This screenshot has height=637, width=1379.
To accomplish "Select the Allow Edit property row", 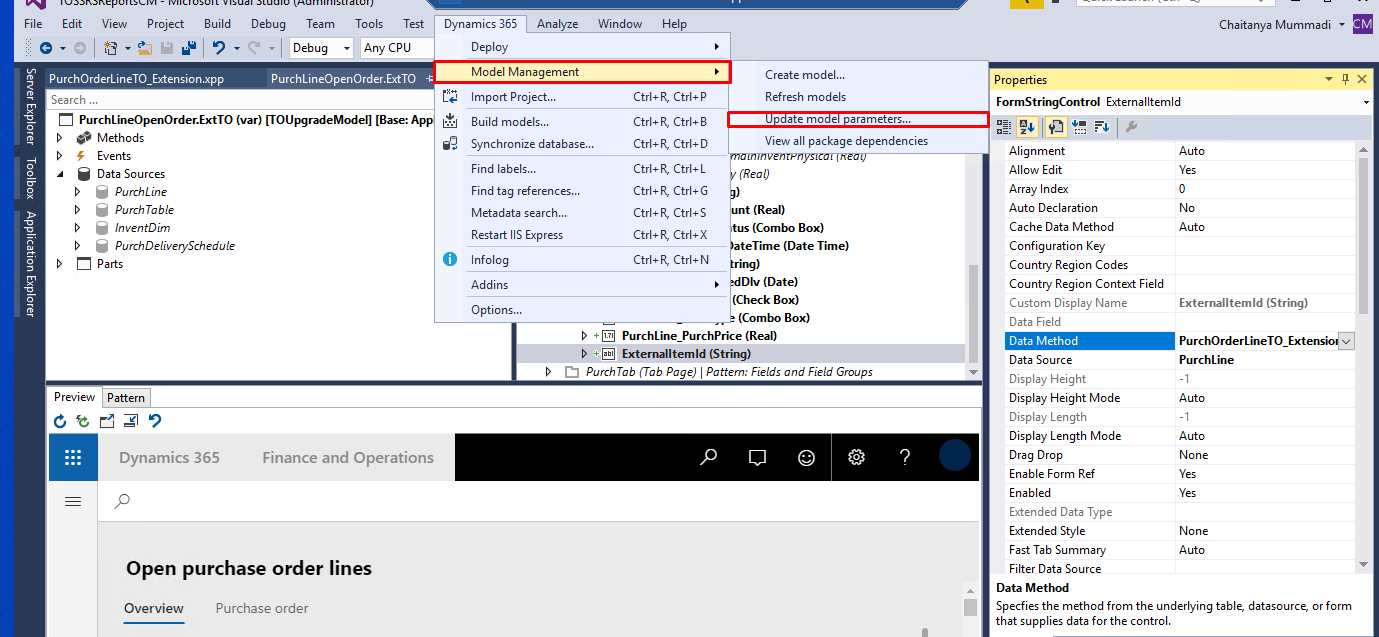I will [x=1181, y=170].
